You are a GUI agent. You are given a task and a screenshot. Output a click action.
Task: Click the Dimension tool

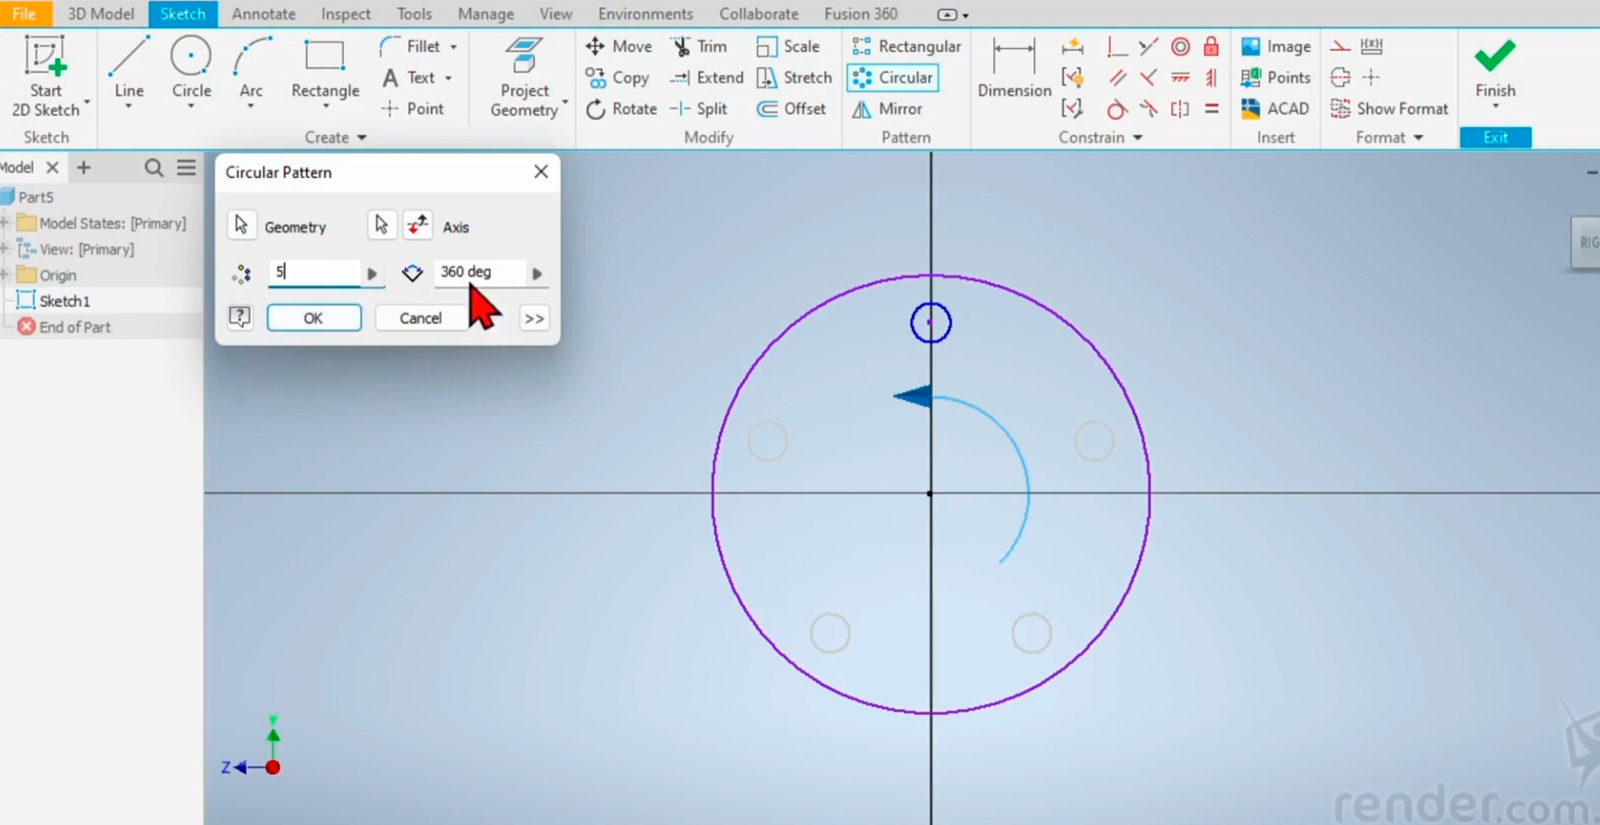(x=1014, y=68)
